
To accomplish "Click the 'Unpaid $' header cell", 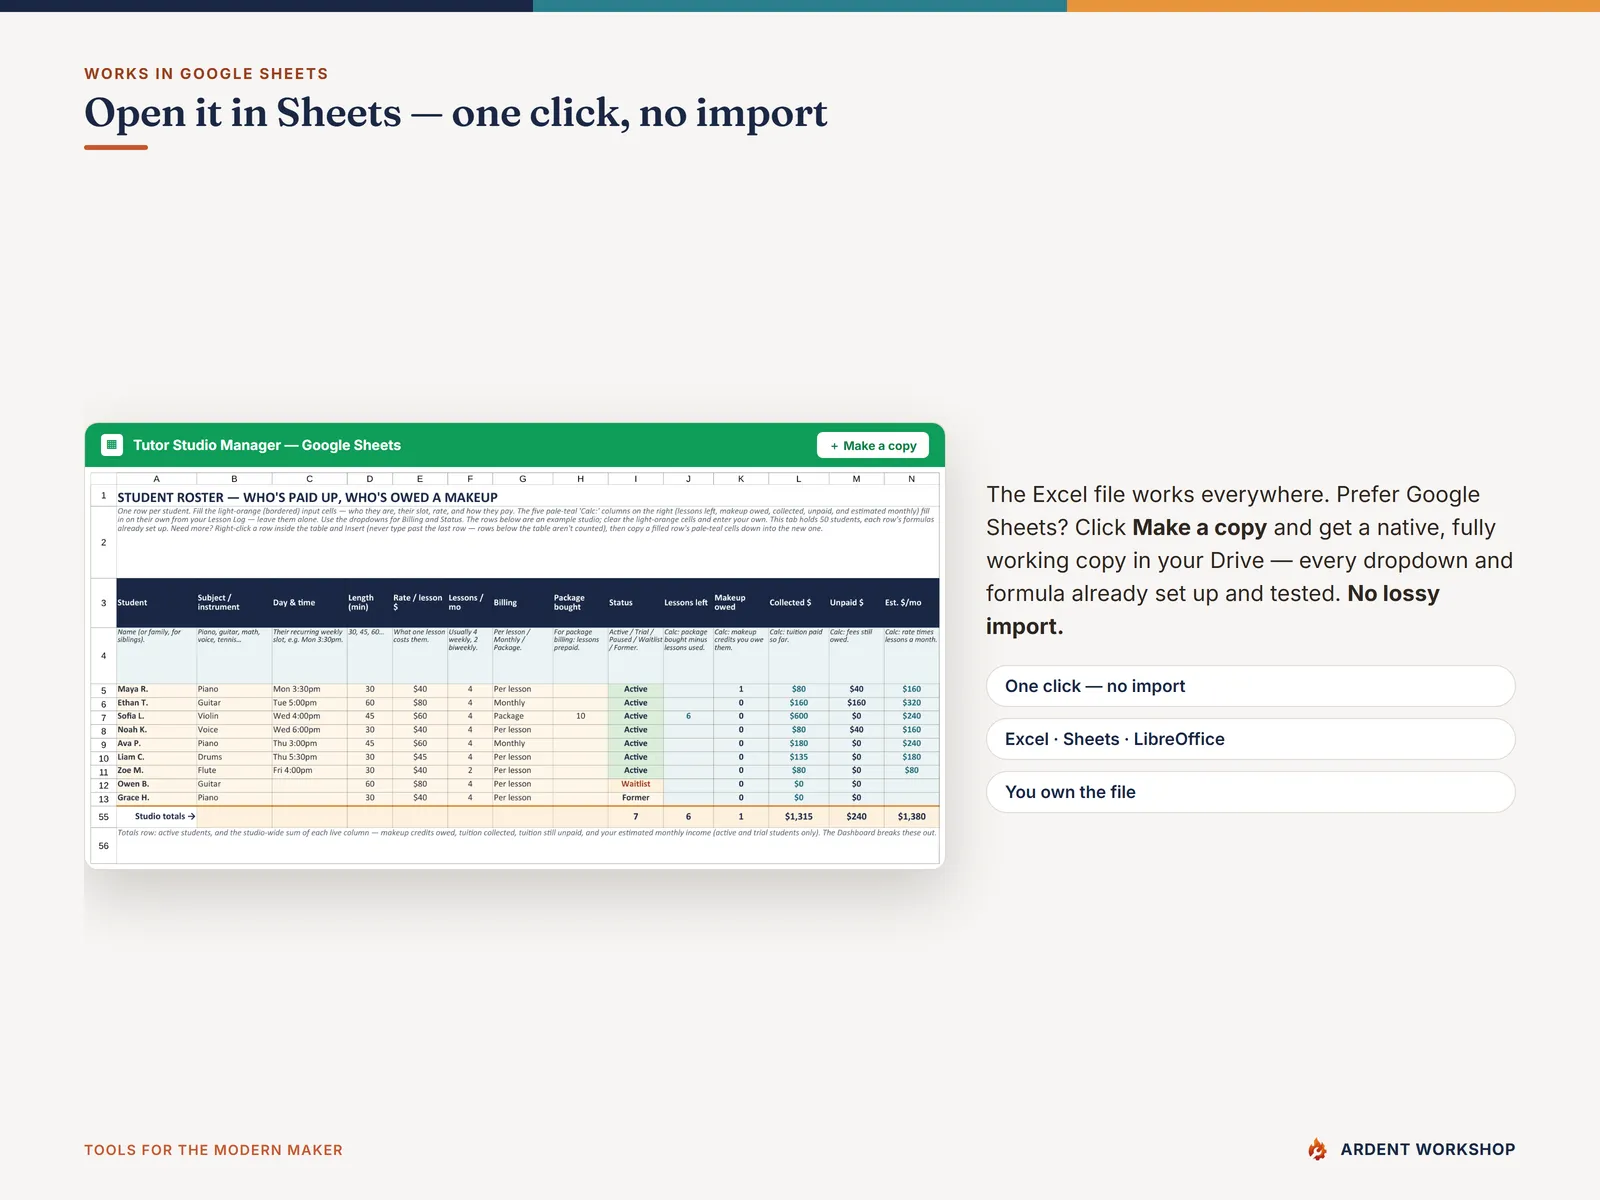I will pyautogui.click(x=856, y=603).
